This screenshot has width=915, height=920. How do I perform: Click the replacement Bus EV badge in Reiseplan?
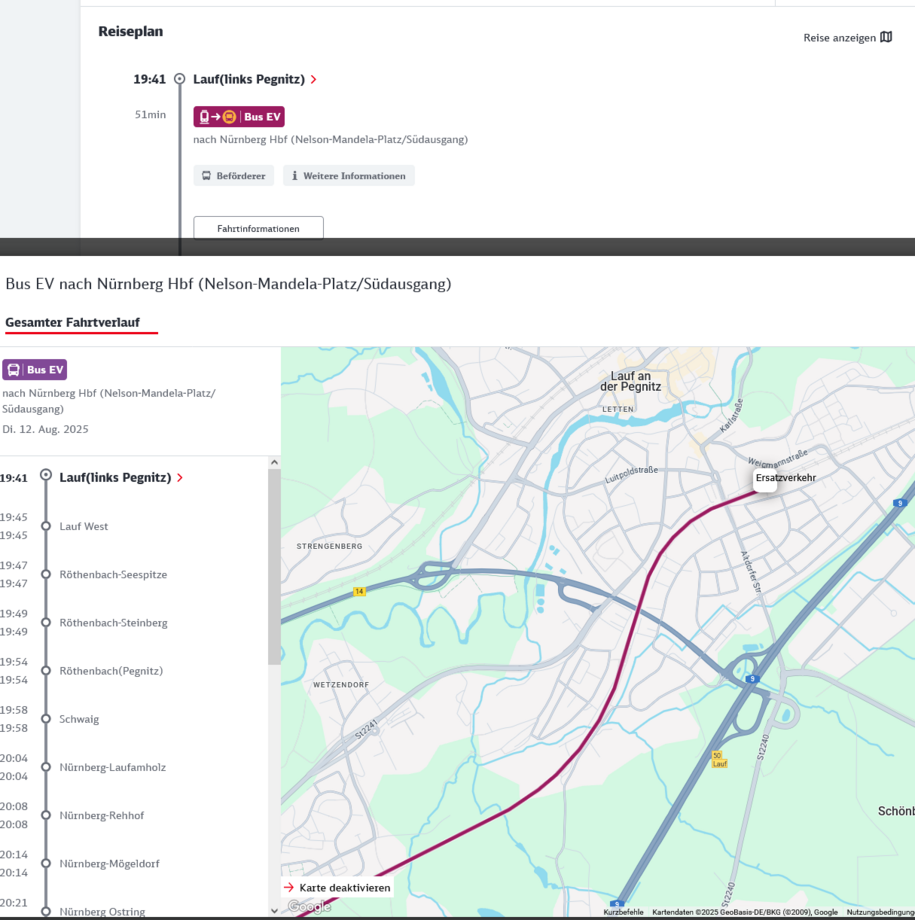coord(239,117)
